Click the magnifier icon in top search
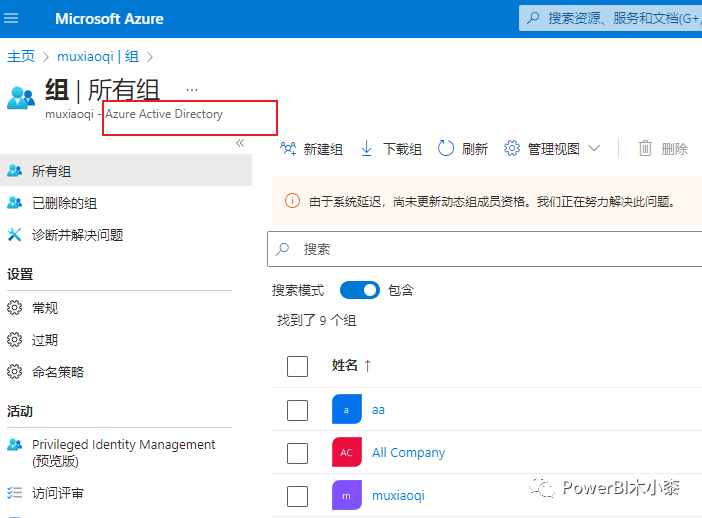The height and width of the screenshot is (518, 702). (x=533, y=18)
